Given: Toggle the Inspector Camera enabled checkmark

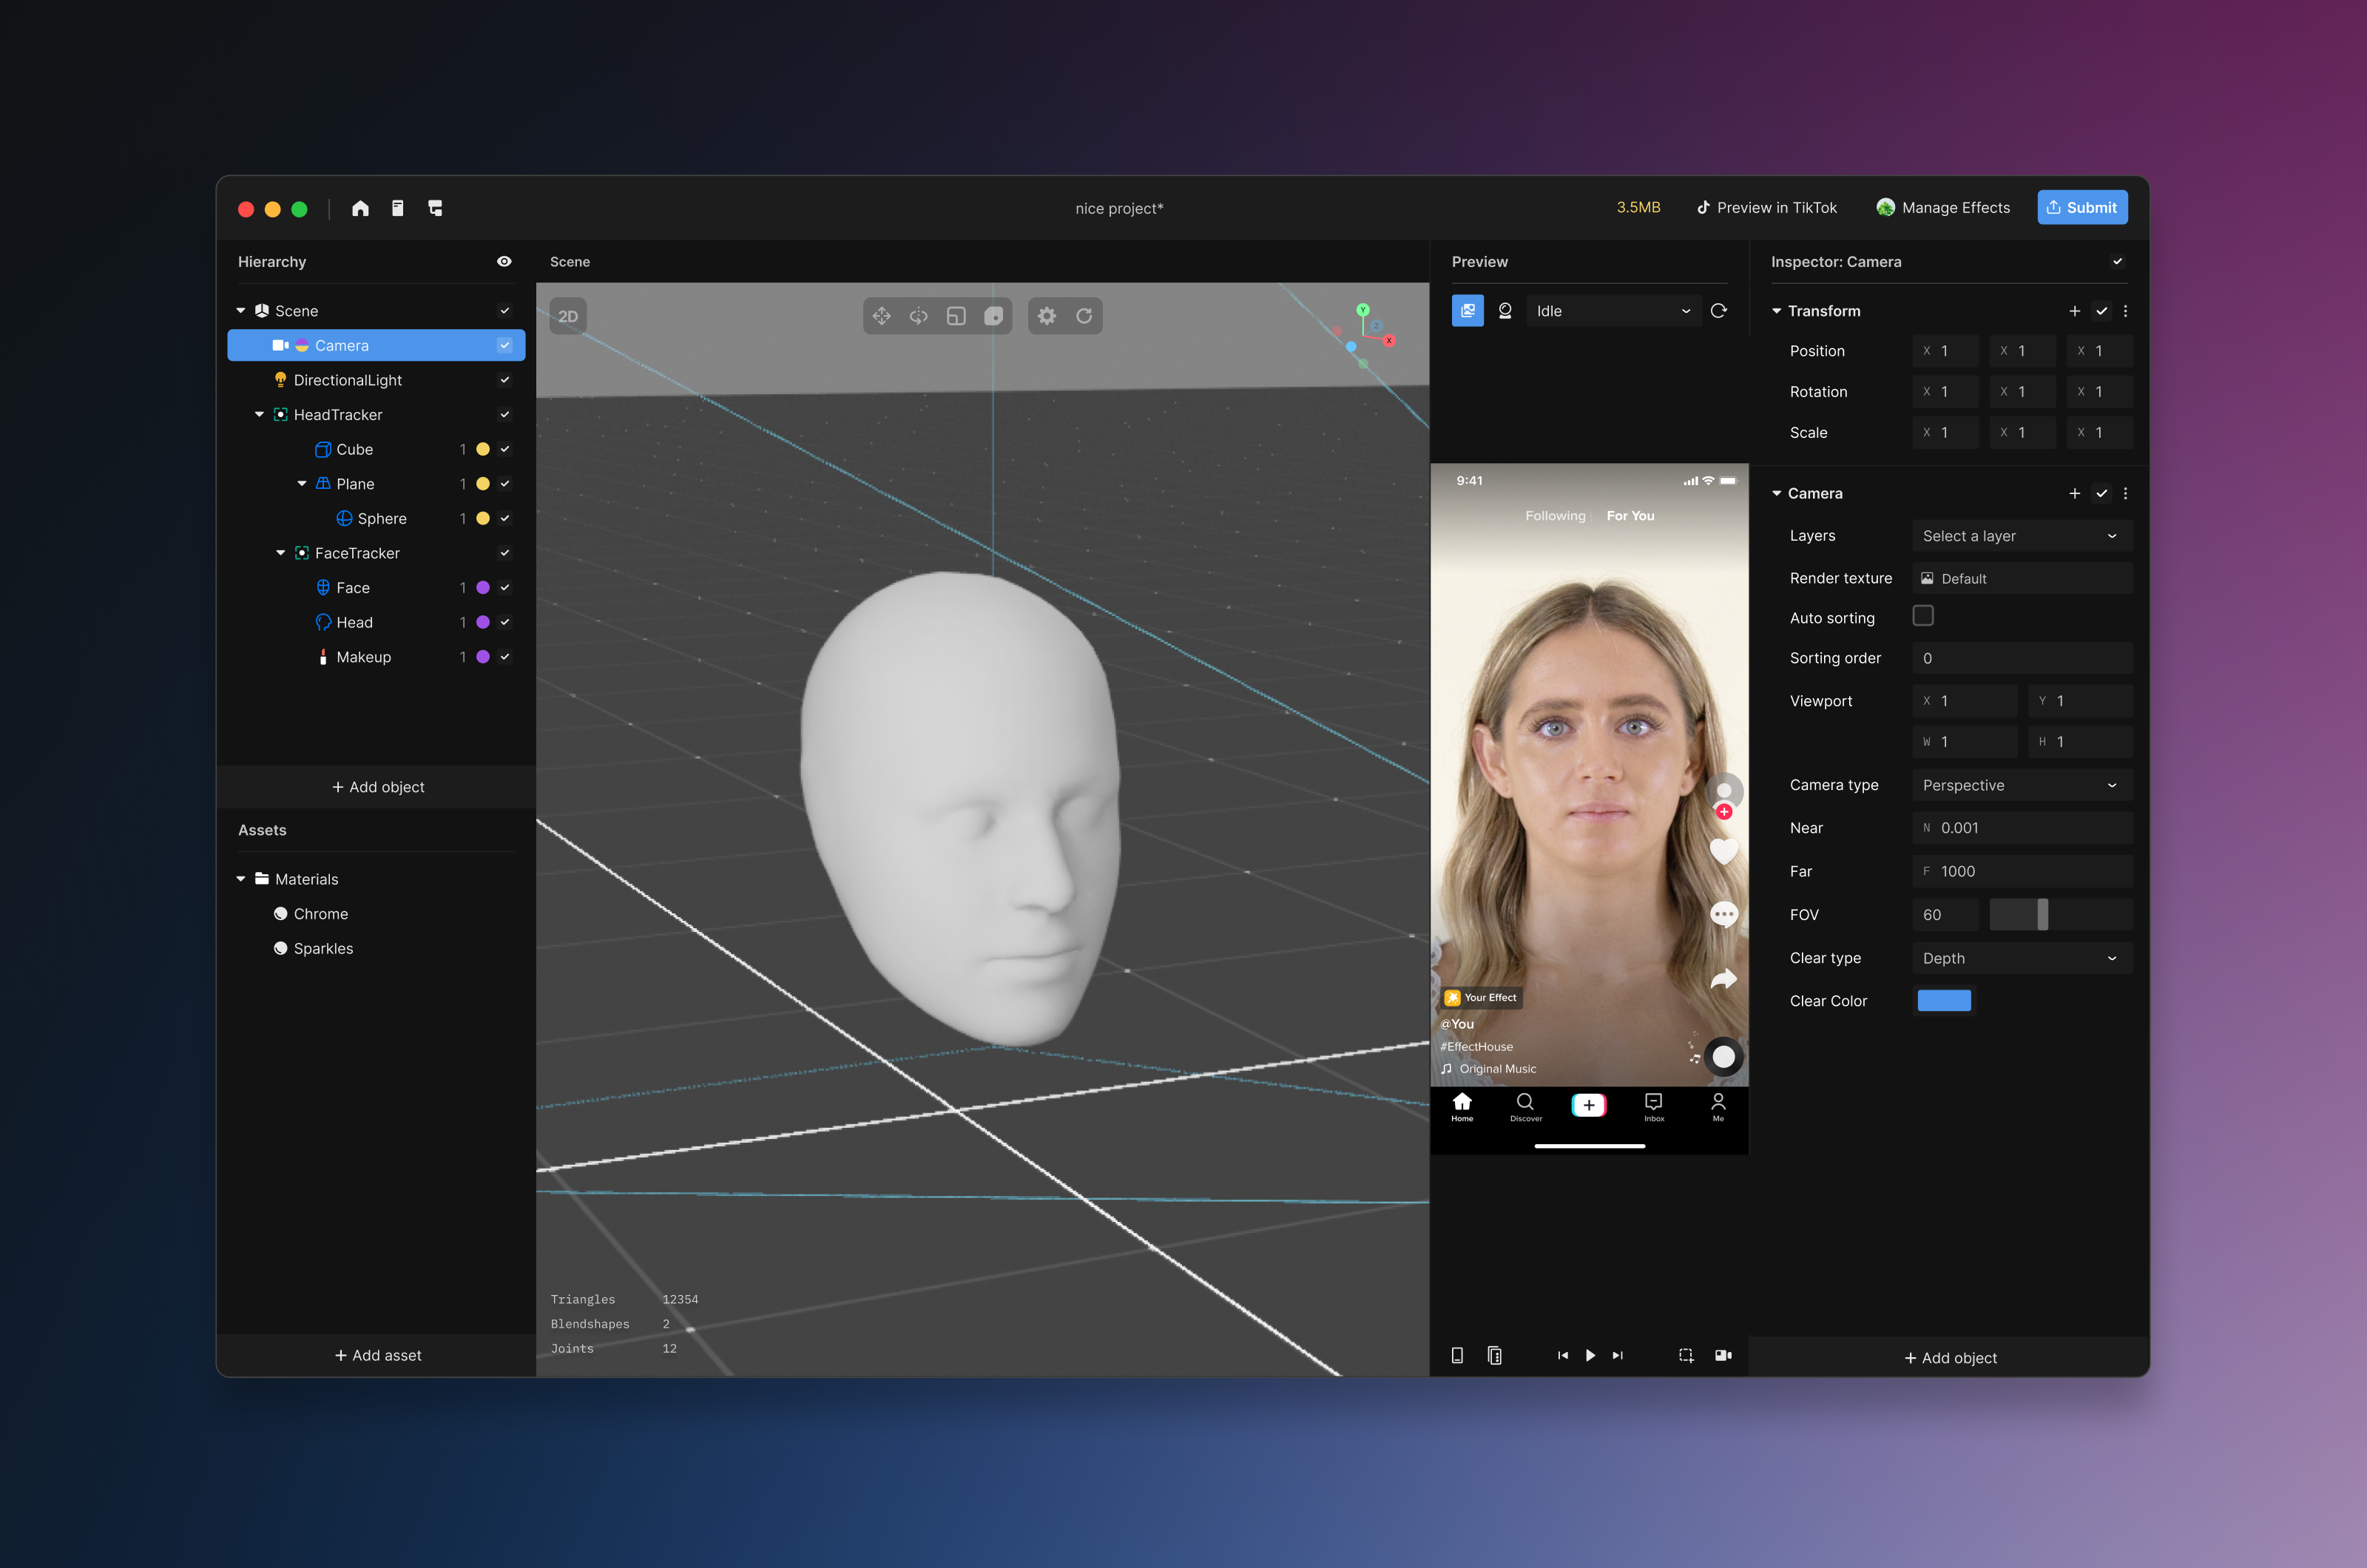Looking at the screenshot, I should click(x=2117, y=261).
